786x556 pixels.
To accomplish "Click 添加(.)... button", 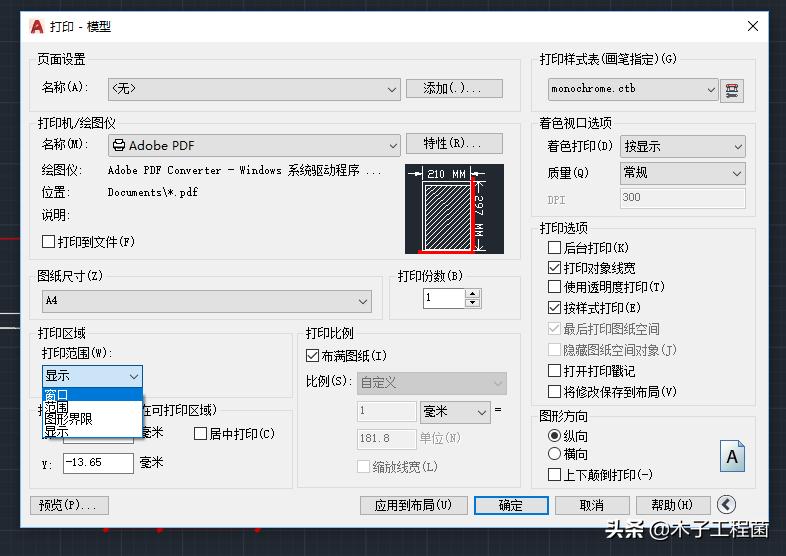I will pyautogui.click(x=454, y=88).
